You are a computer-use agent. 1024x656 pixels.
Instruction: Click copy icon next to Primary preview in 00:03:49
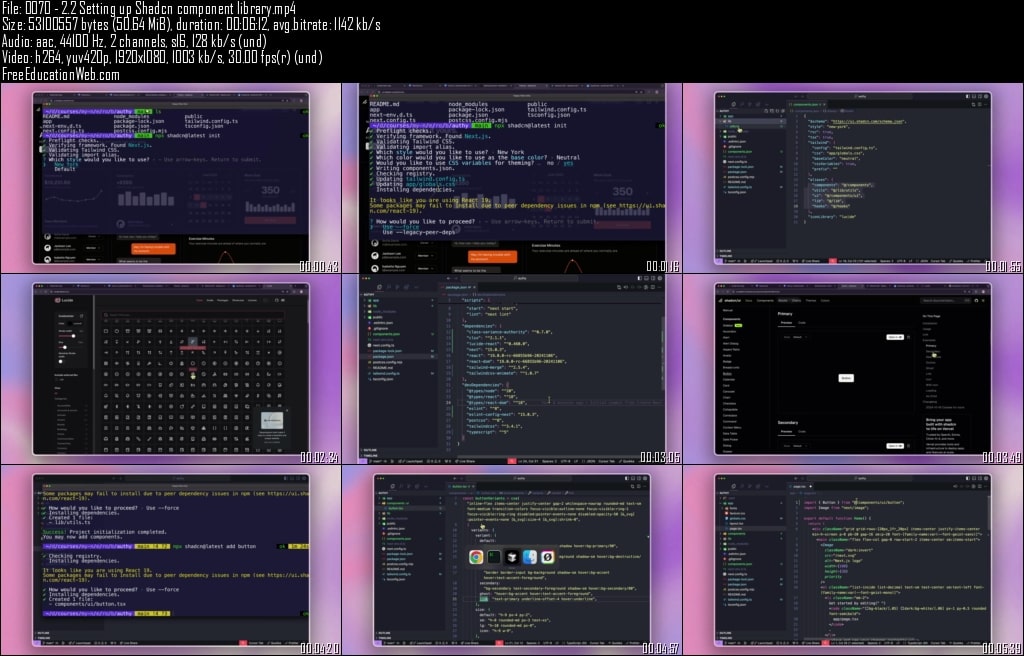pos(908,337)
